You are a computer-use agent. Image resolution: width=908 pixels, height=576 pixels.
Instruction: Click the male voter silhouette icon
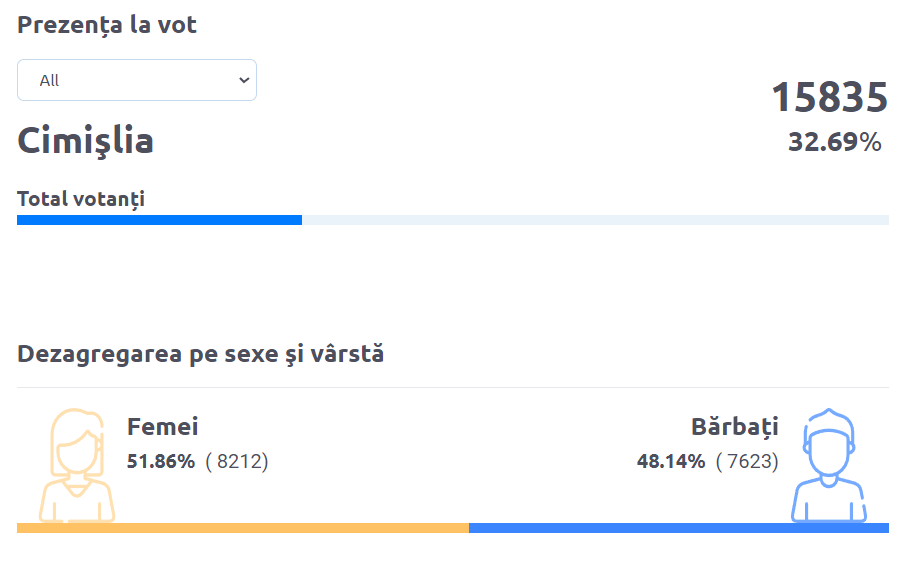point(829,465)
